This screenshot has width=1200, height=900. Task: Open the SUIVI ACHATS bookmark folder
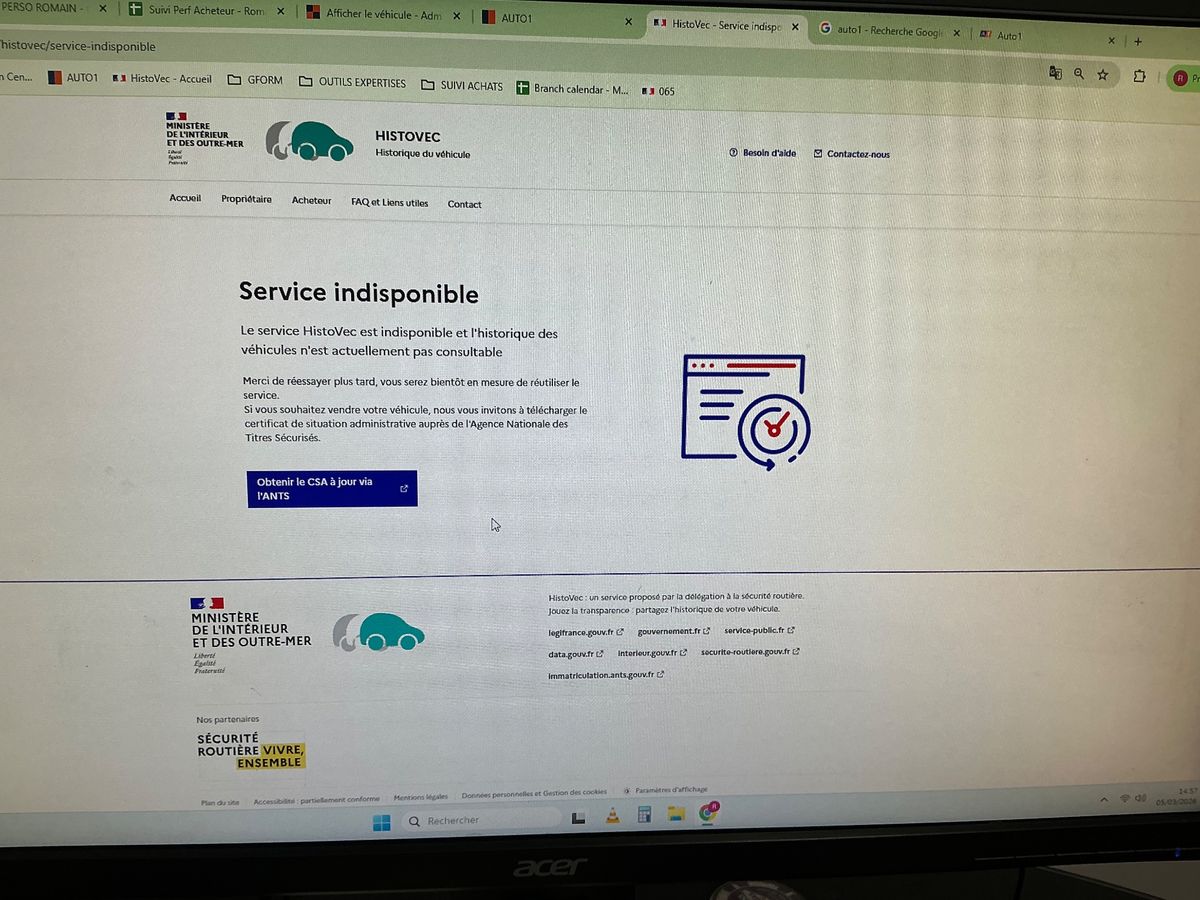click(462, 86)
